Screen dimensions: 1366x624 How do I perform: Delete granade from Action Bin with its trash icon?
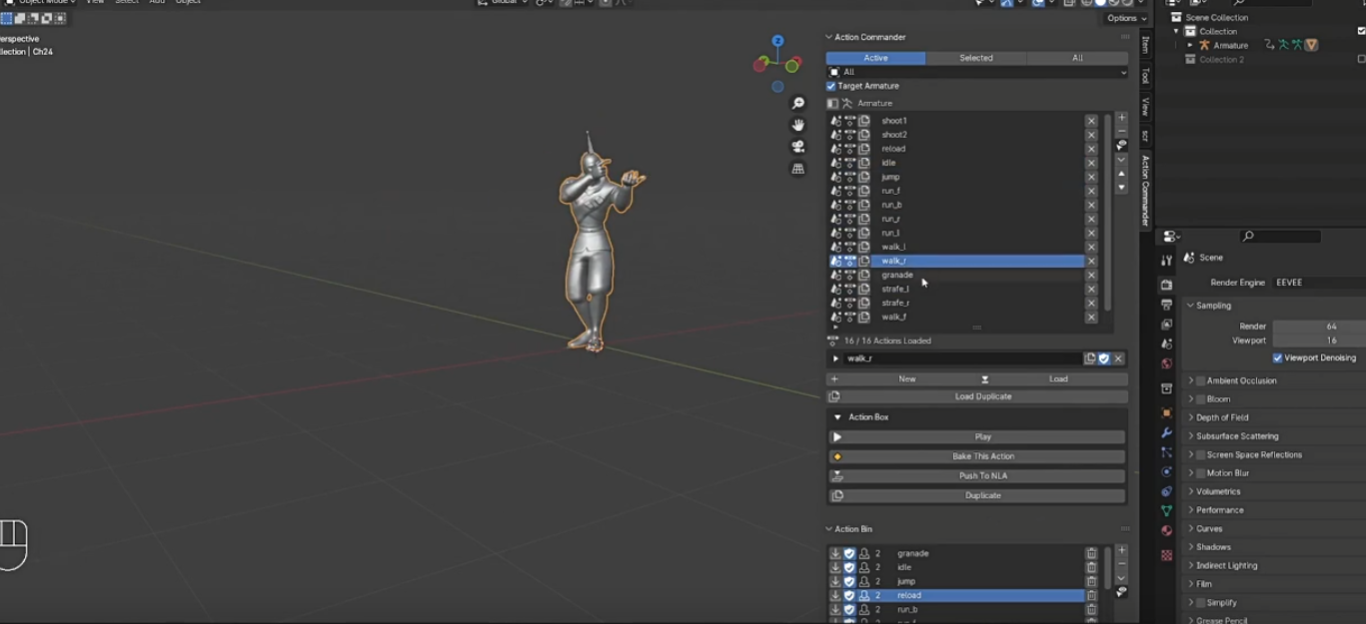tap(1091, 553)
